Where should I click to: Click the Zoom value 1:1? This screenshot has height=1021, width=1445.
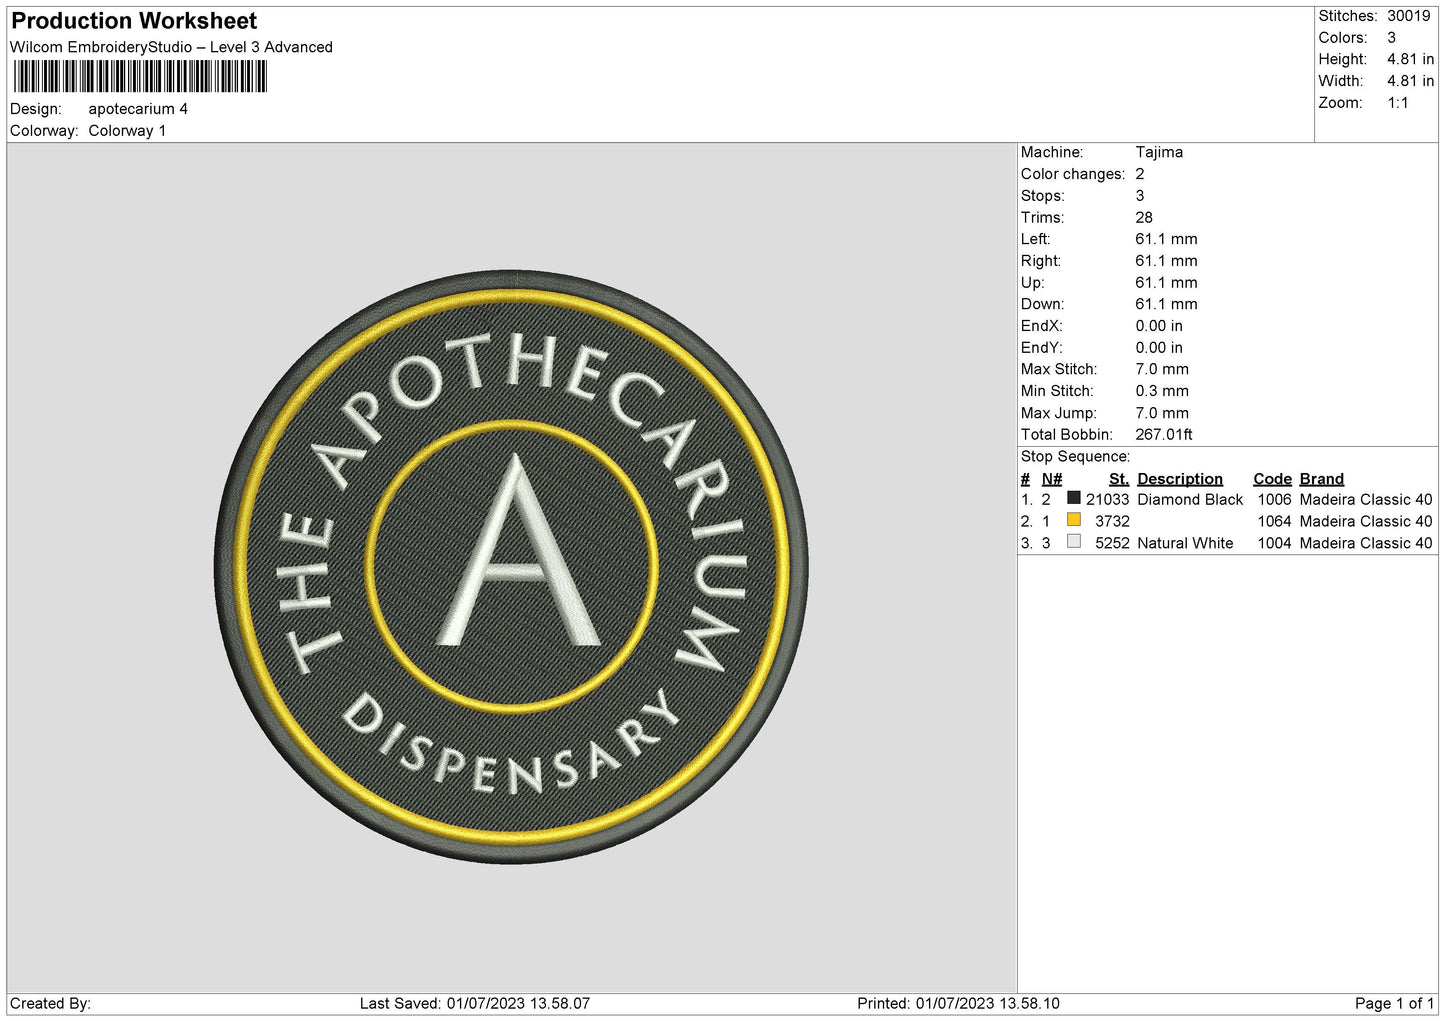pos(1398,103)
